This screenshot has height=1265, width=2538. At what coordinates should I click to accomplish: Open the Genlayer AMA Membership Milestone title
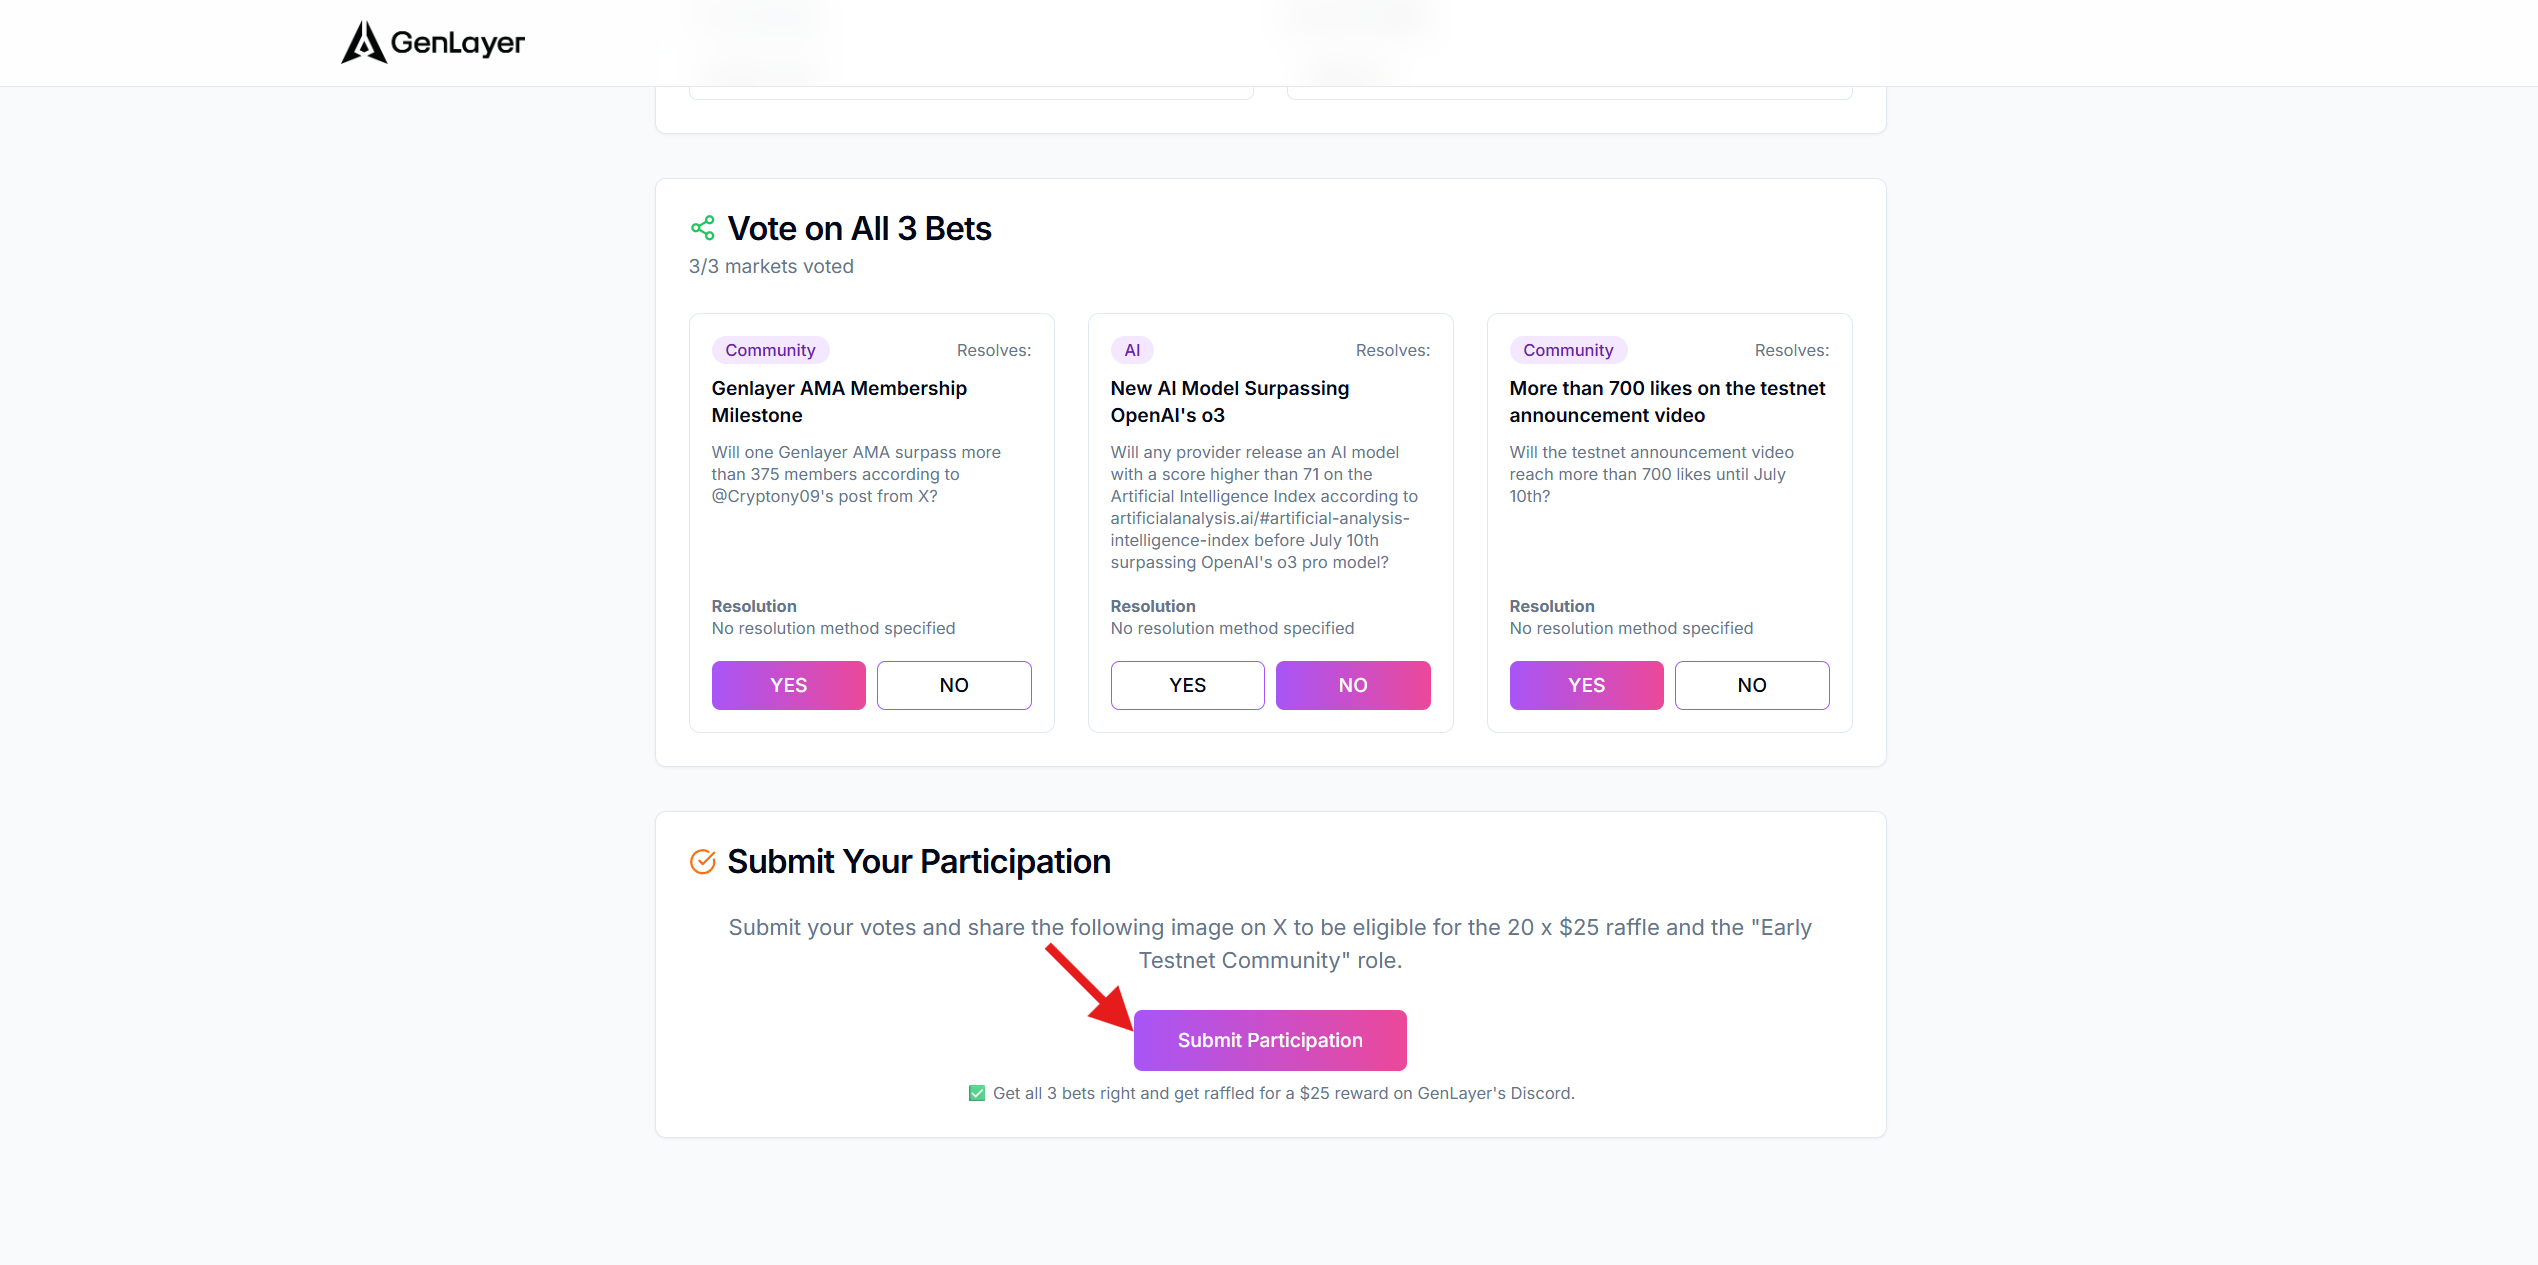pyautogui.click(x=840, y=401)
